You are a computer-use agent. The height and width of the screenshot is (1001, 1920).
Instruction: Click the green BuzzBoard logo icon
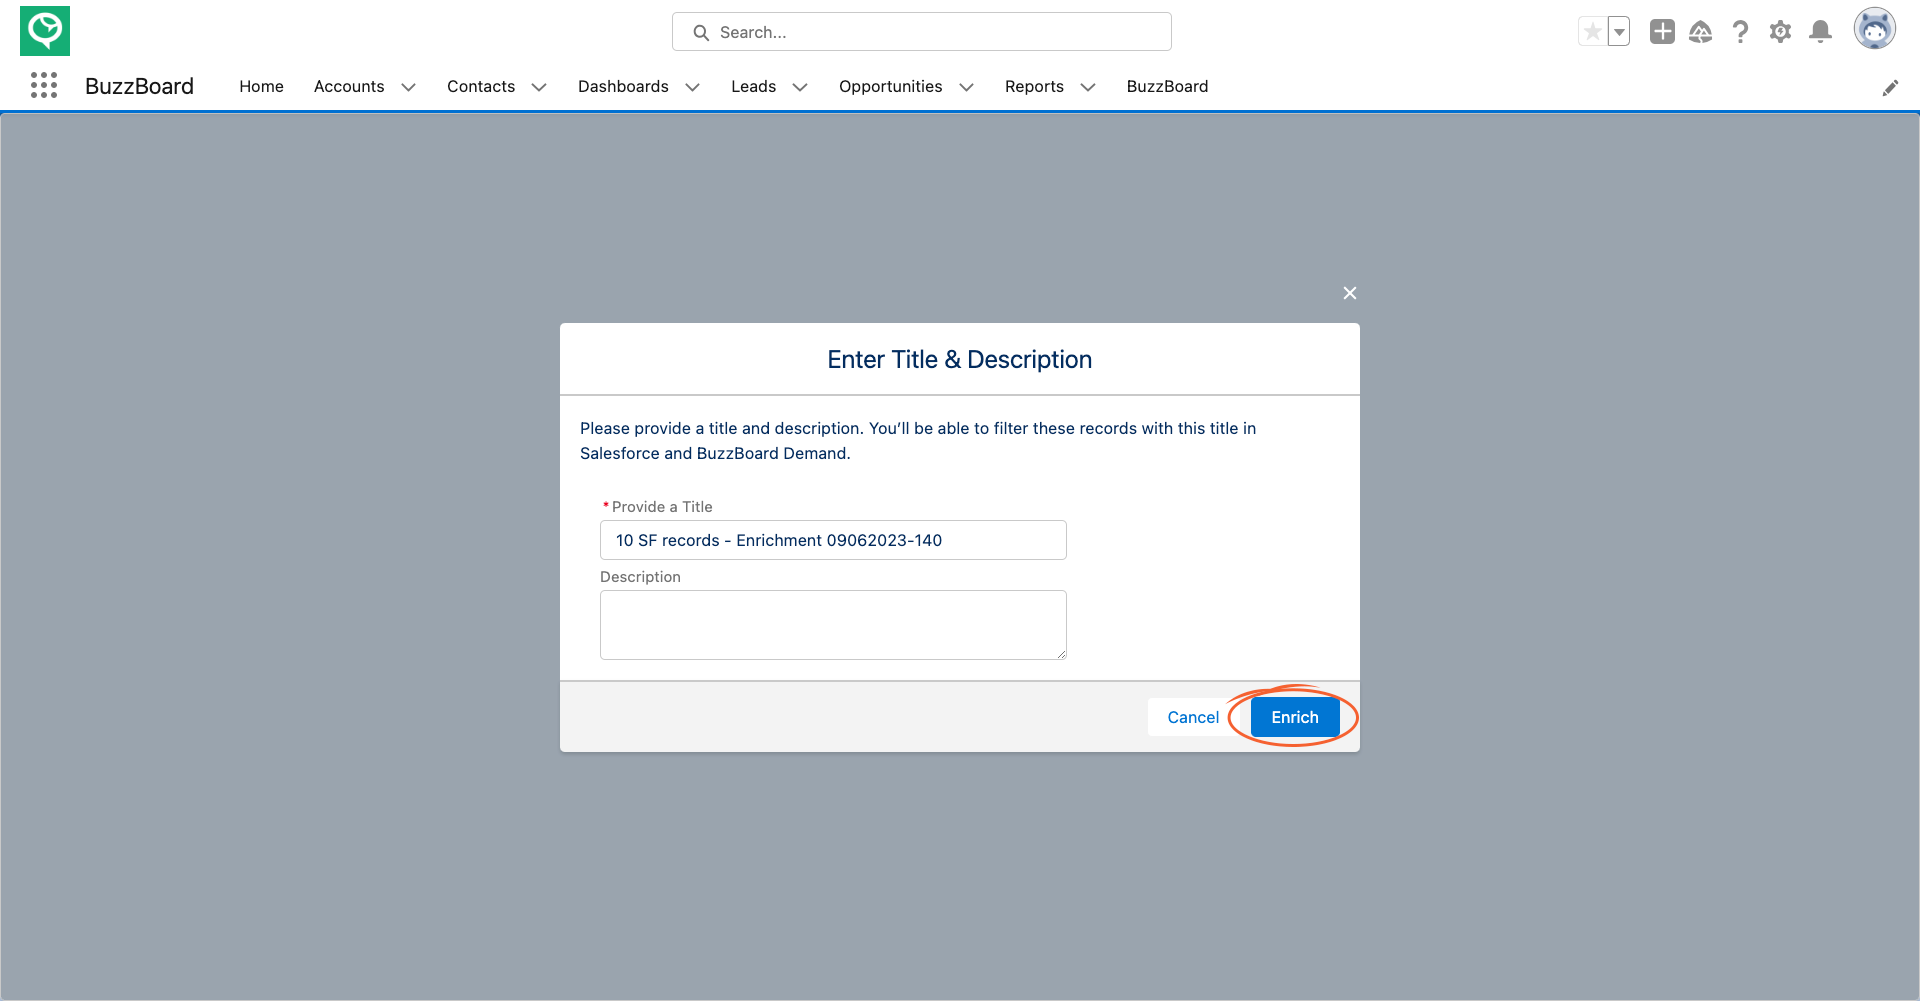tap(45, 31)
